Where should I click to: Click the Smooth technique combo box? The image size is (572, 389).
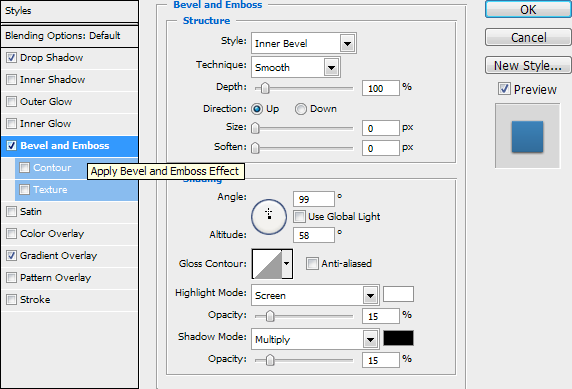coord(295,68)
